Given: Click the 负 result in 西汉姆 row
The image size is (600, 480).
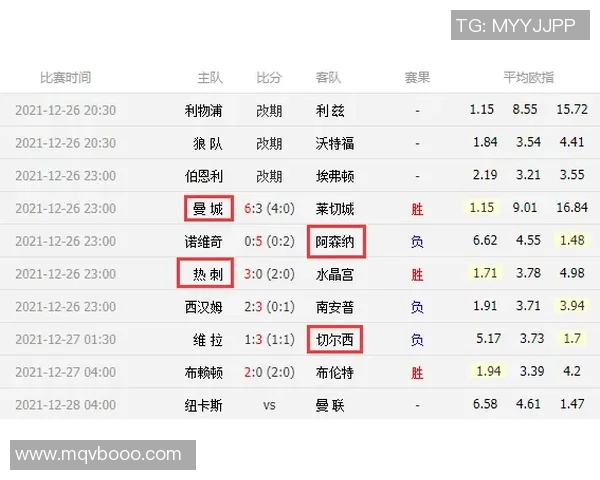Looking at the screenshot, I should point(417,306).
